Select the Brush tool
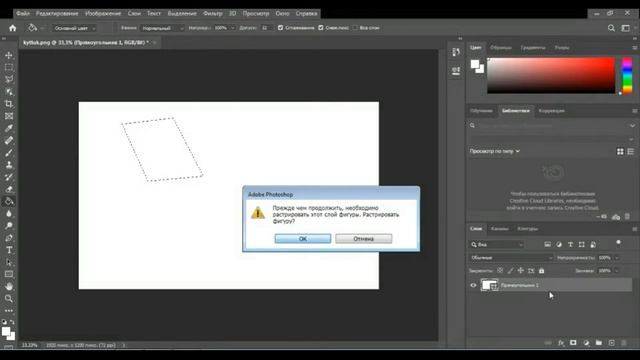The width and height of the screenshot is (640, 360). point(9,153)
